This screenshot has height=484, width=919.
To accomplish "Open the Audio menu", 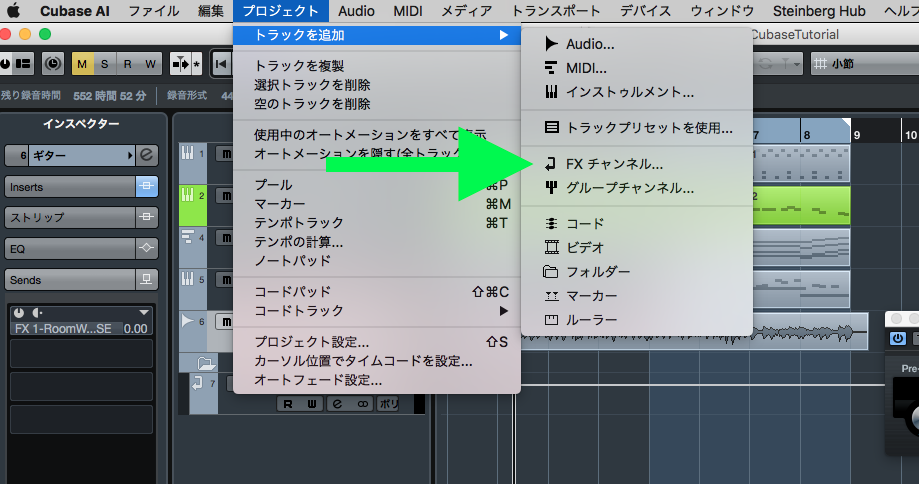I will (x=356, y=11).
